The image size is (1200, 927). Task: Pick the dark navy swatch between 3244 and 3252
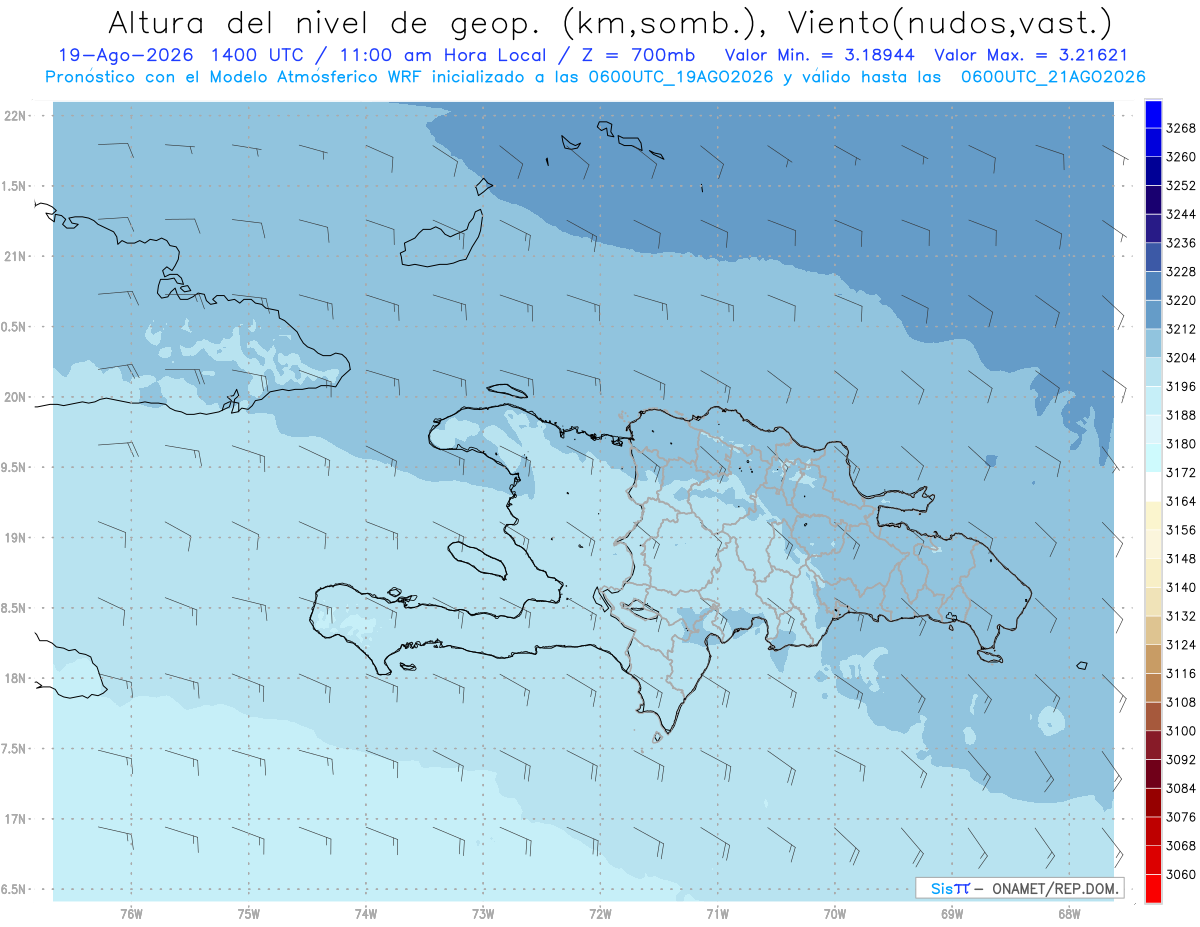coord(1153,200)
